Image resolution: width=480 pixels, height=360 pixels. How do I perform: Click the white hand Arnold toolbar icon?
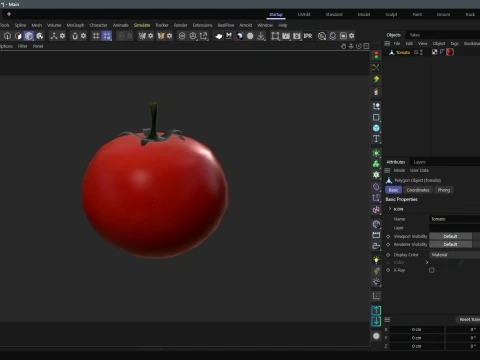coord(218,36)
